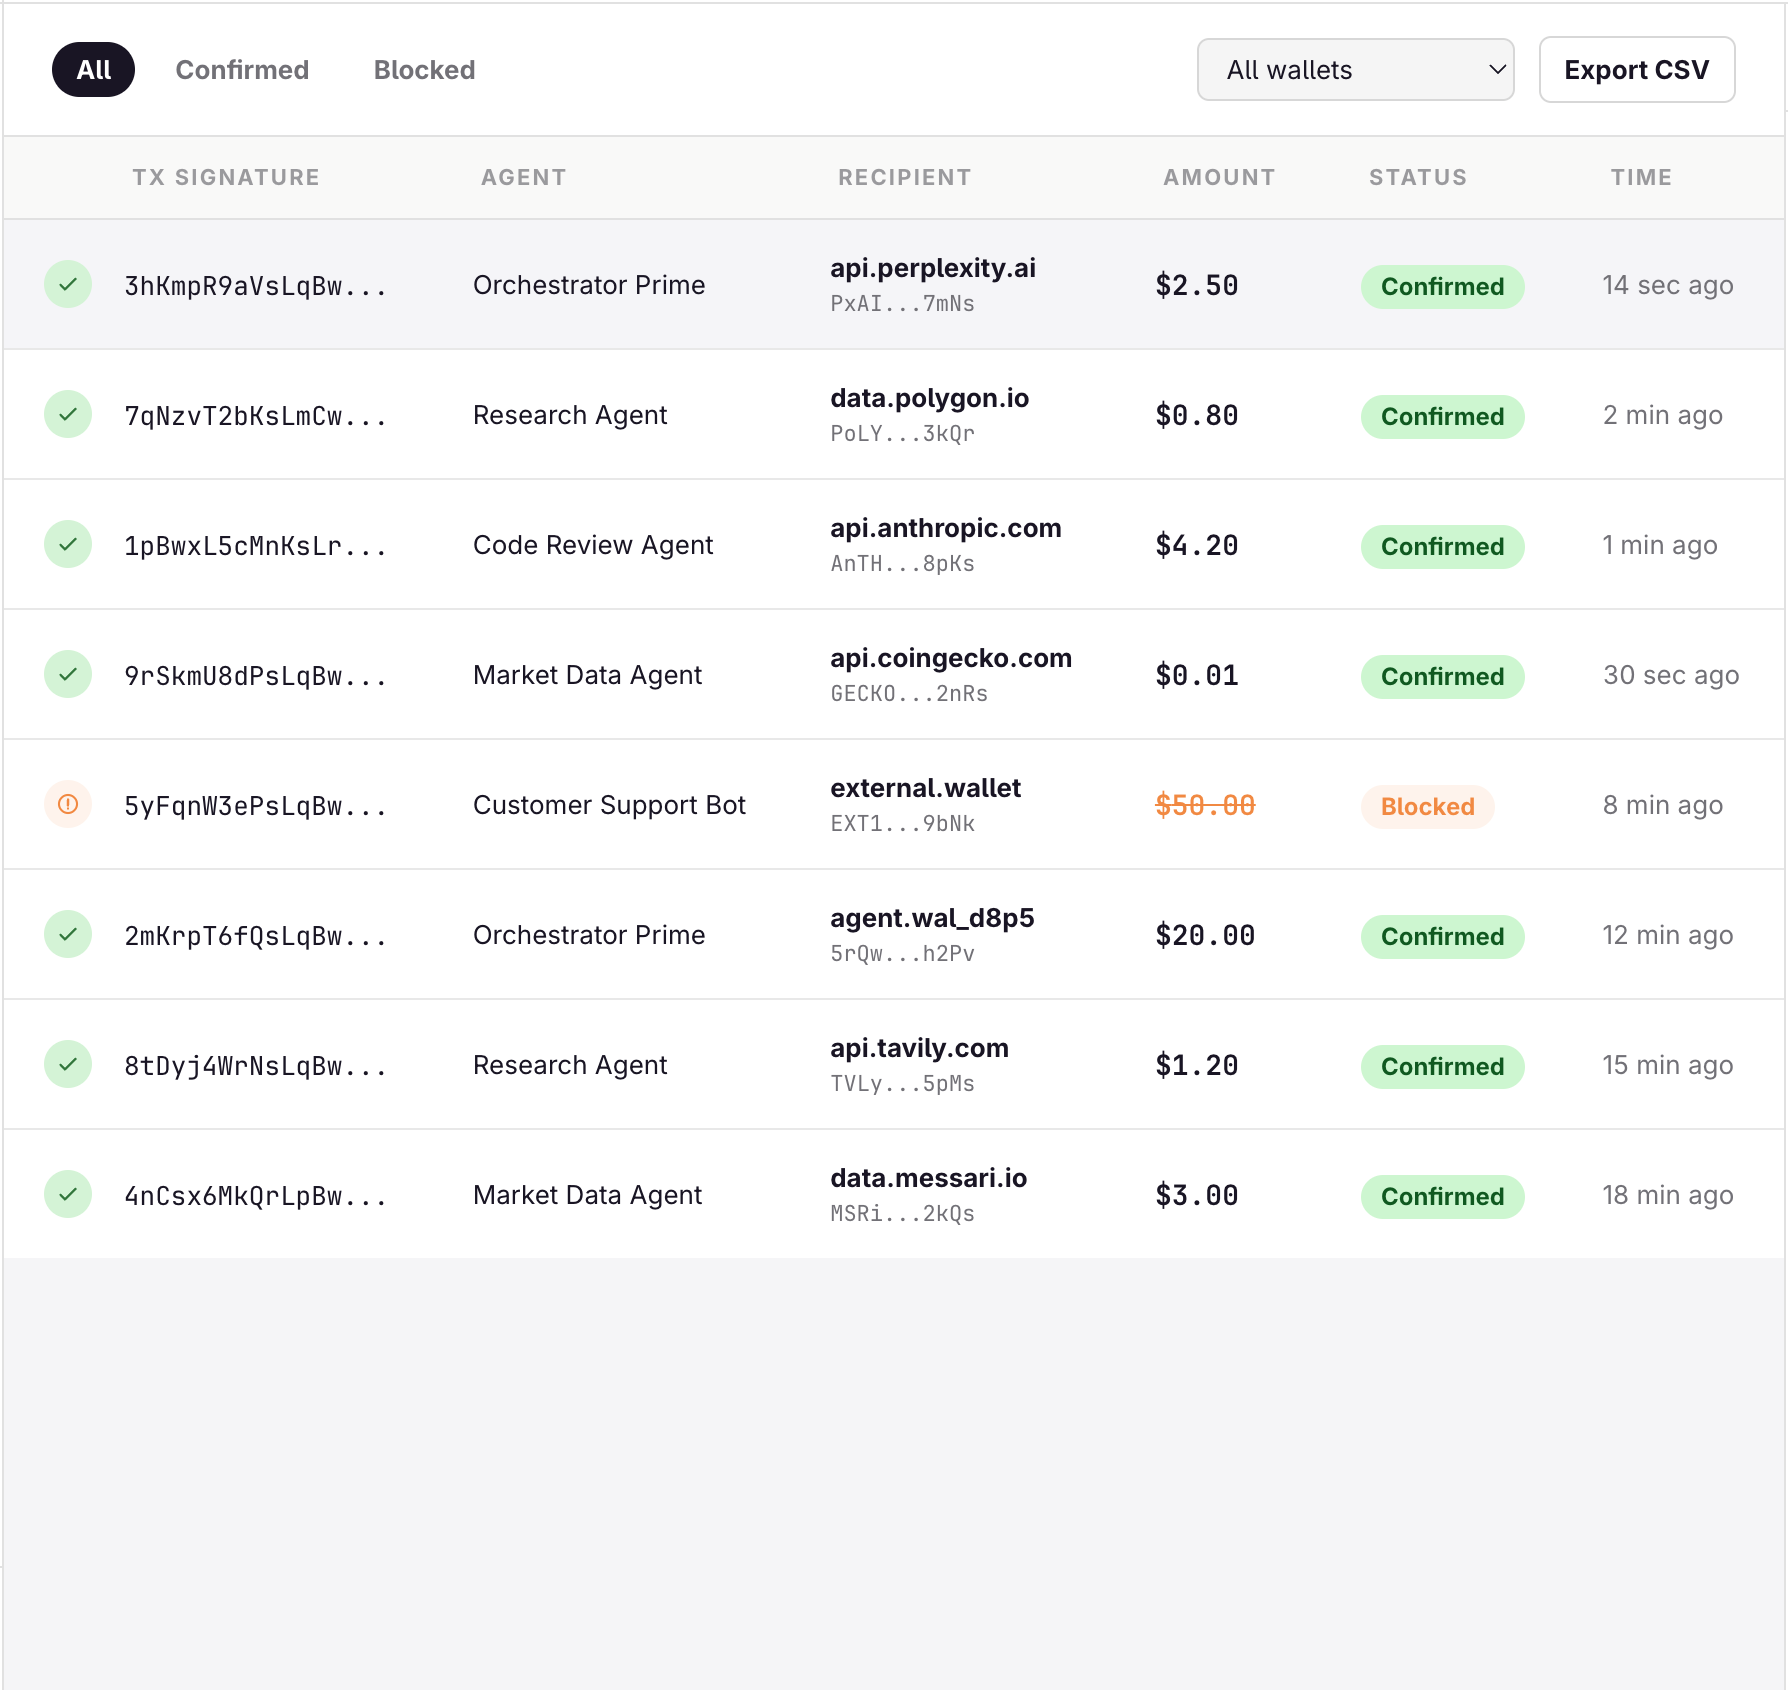
Task: Select signature 7qNzvT2bKsLmCw...
Action: pos(255,416)
